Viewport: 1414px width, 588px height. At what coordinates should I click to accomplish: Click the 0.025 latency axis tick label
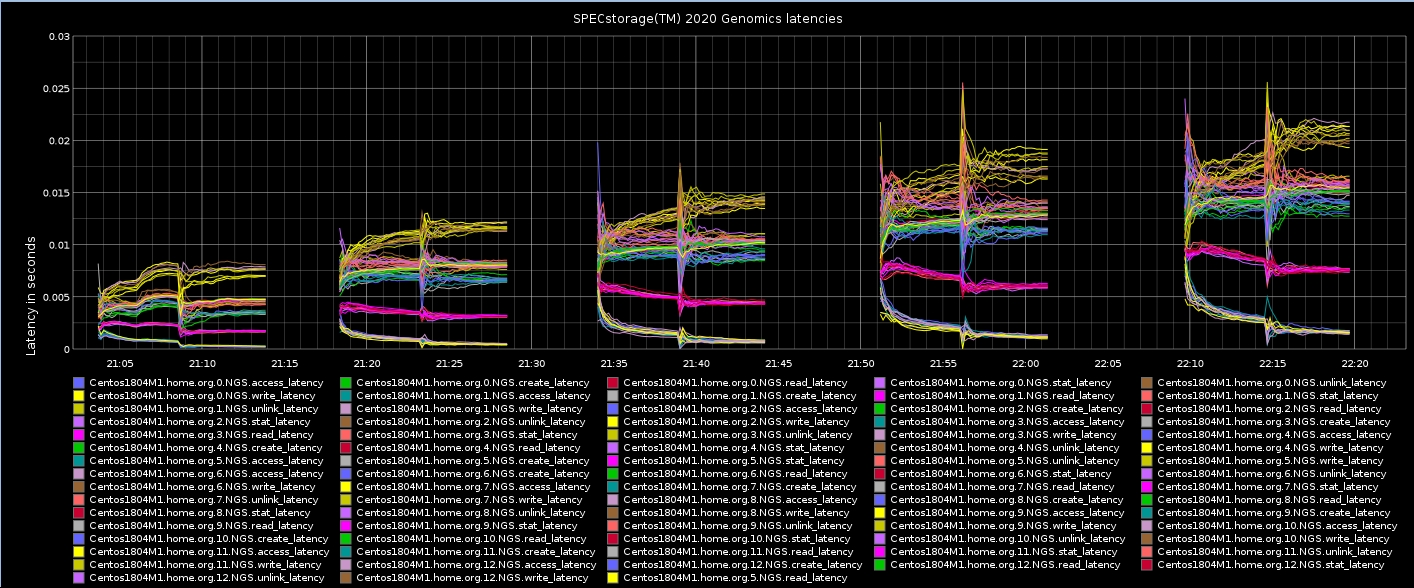[54, 89]
